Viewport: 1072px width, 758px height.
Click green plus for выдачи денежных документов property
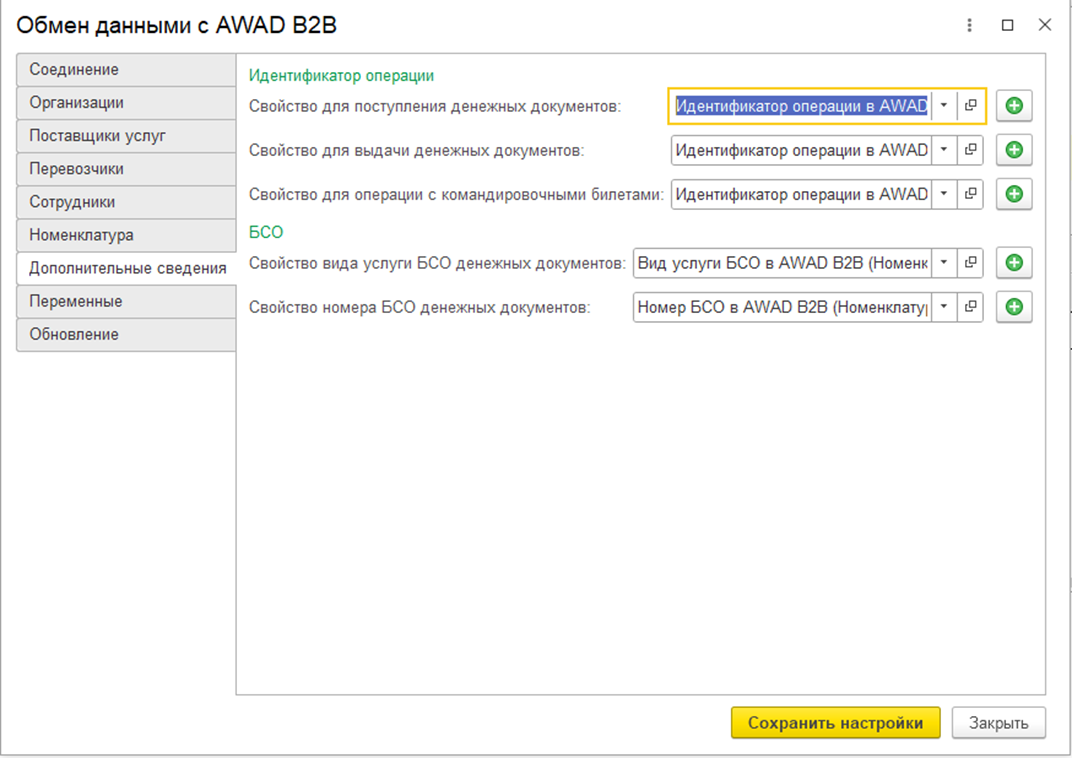pos(1014,150)
